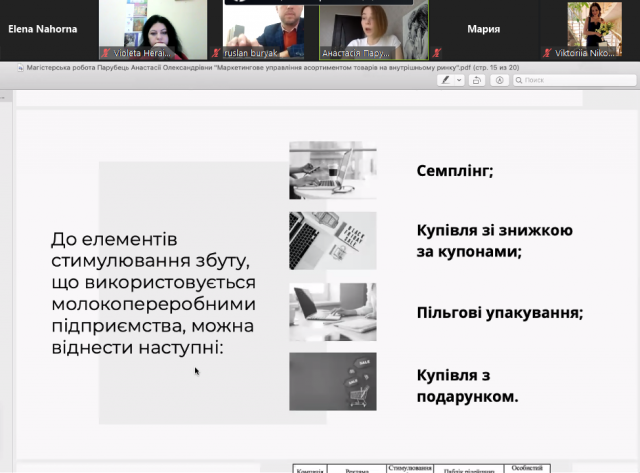Click muted mic icon on Viktoriia Niko tile
The image size is (640, 473).
click(546, 52)
